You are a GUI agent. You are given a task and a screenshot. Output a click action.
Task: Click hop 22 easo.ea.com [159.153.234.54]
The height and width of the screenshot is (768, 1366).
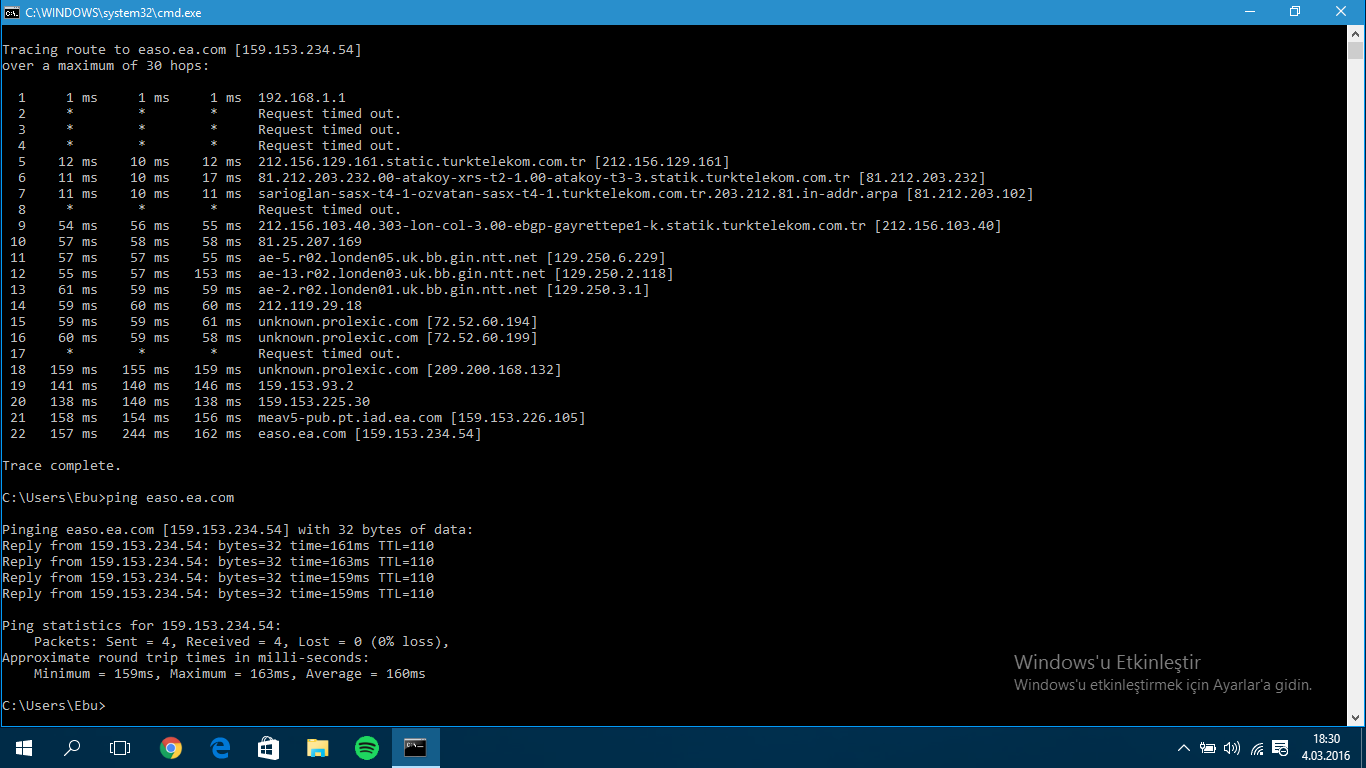[x=370, y=434]
